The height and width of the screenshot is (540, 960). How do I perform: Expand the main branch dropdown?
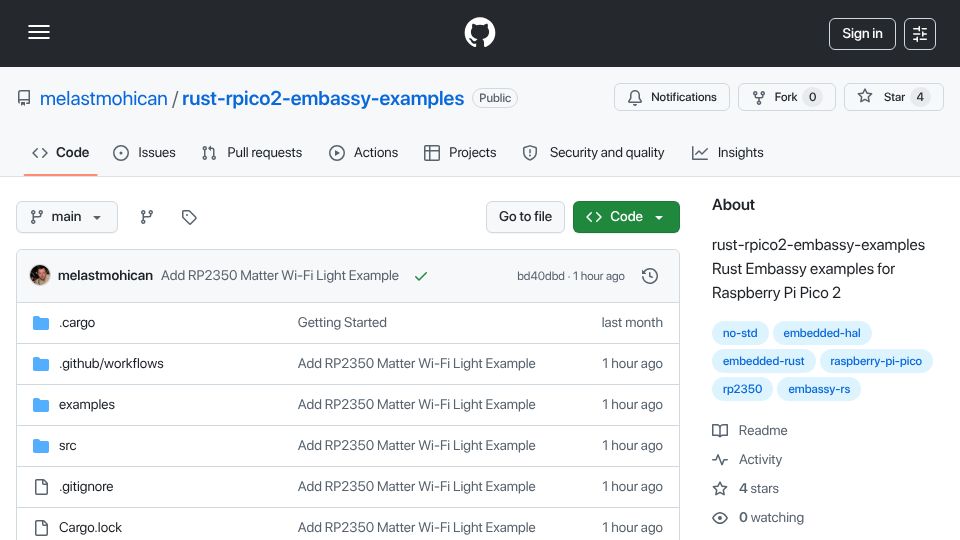pos(67,217)
